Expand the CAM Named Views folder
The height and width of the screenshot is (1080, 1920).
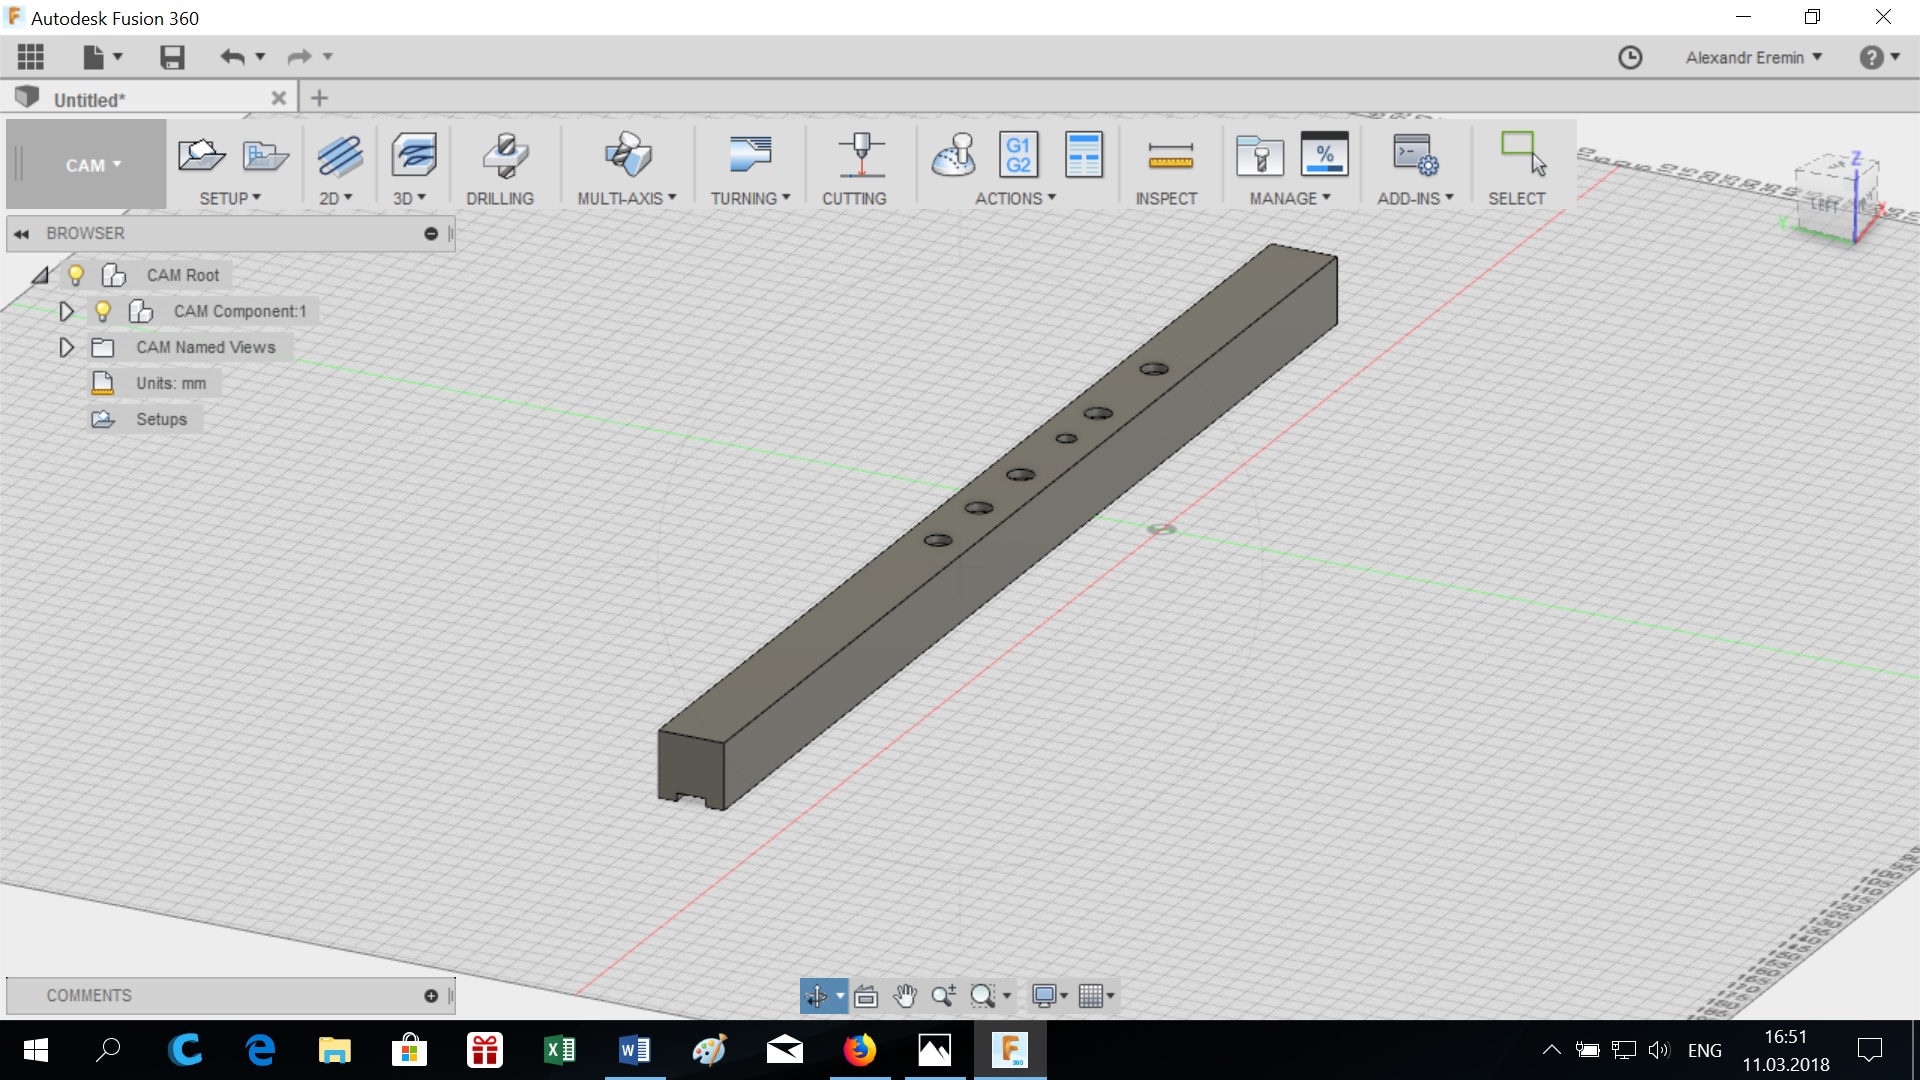pyautogui.click(x=66, y=347)
